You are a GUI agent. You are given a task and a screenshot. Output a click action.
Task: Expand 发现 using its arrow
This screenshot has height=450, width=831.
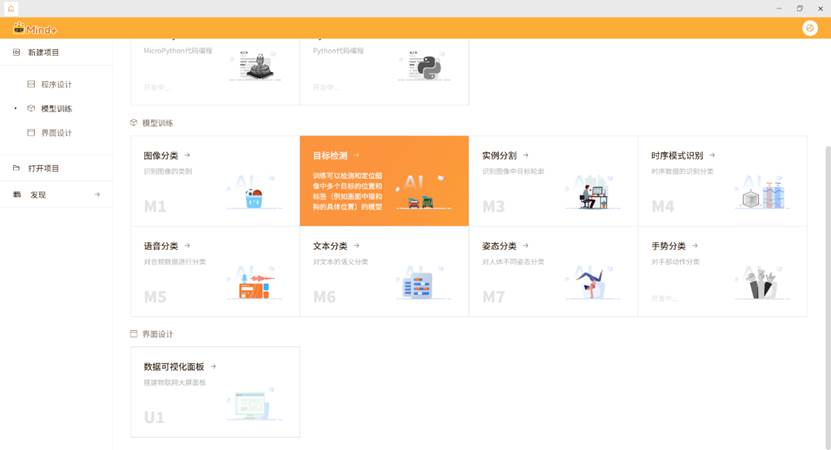pyautogui.click(x=97, y=195)
